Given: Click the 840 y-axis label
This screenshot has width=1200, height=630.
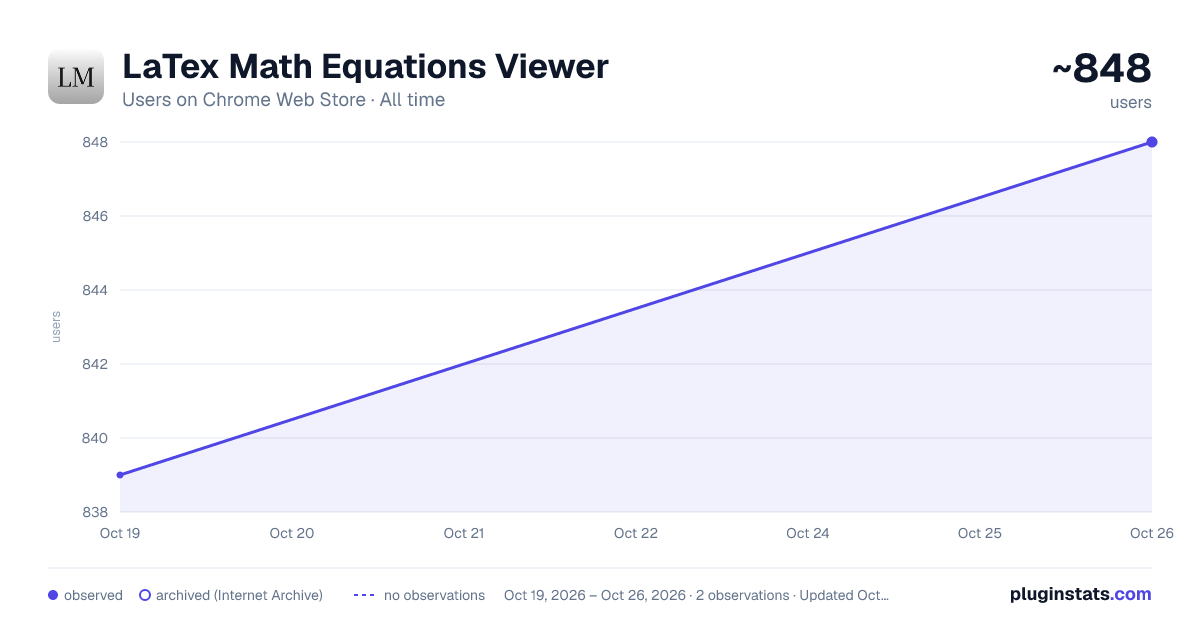Looking at the screenshot, I should point(95,438).
